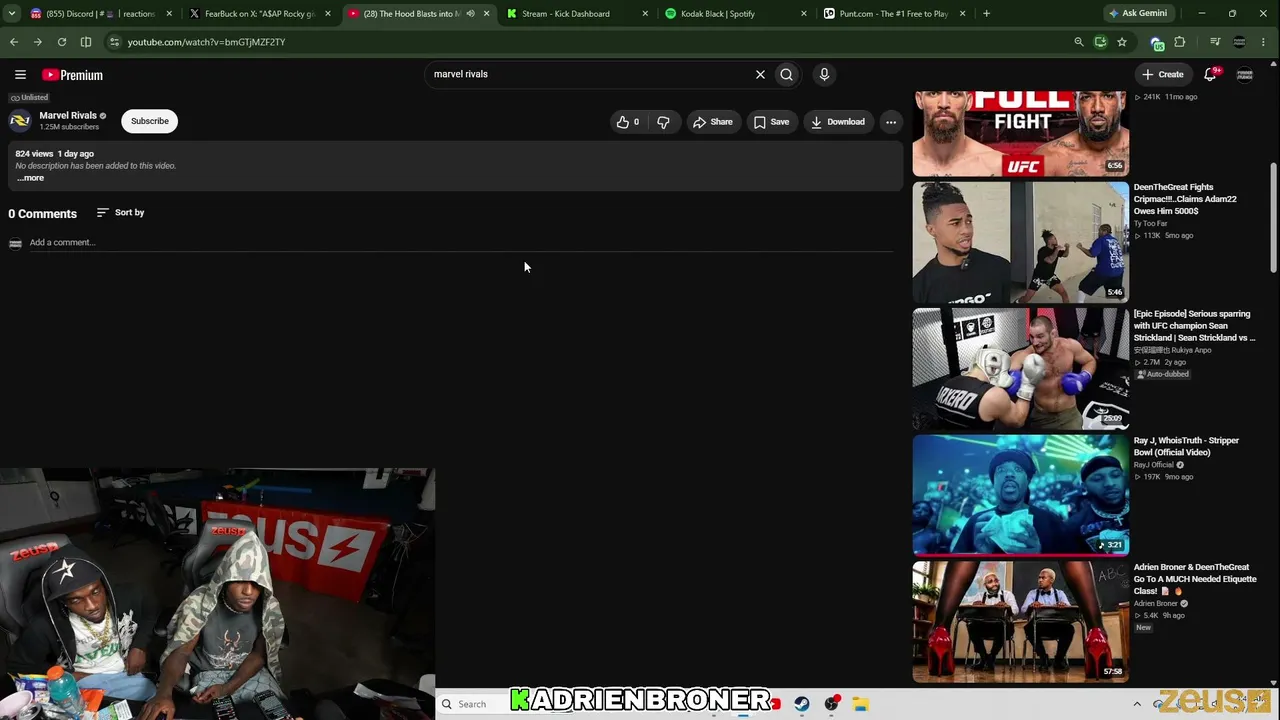
Task: Open the YouTube guide hamburger menu
Action: tap(20, 75)
